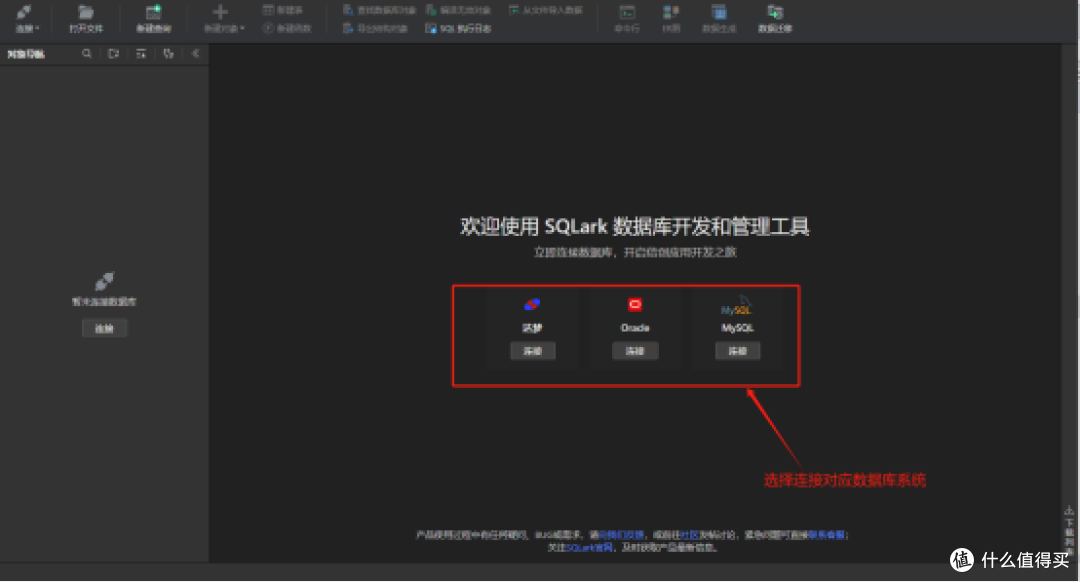Screen dimensions: 1080x583
Task: Click the welcome heading 欢迎使用 SQLark
Action: click(635, 226)
